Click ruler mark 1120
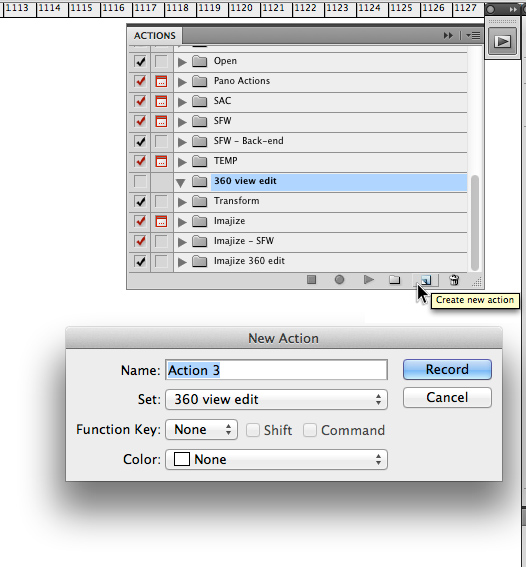Screen dimensions: 526x567 pos(241,8)
